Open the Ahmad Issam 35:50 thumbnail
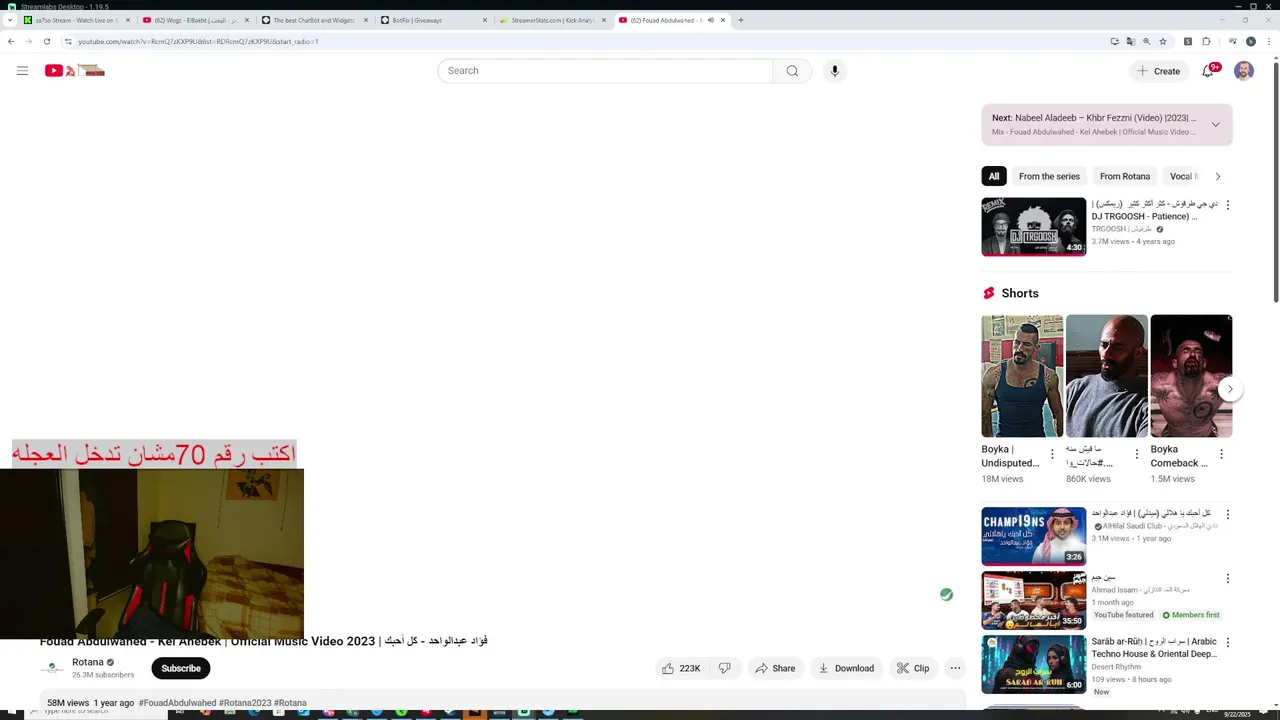 coord(1034,601)
